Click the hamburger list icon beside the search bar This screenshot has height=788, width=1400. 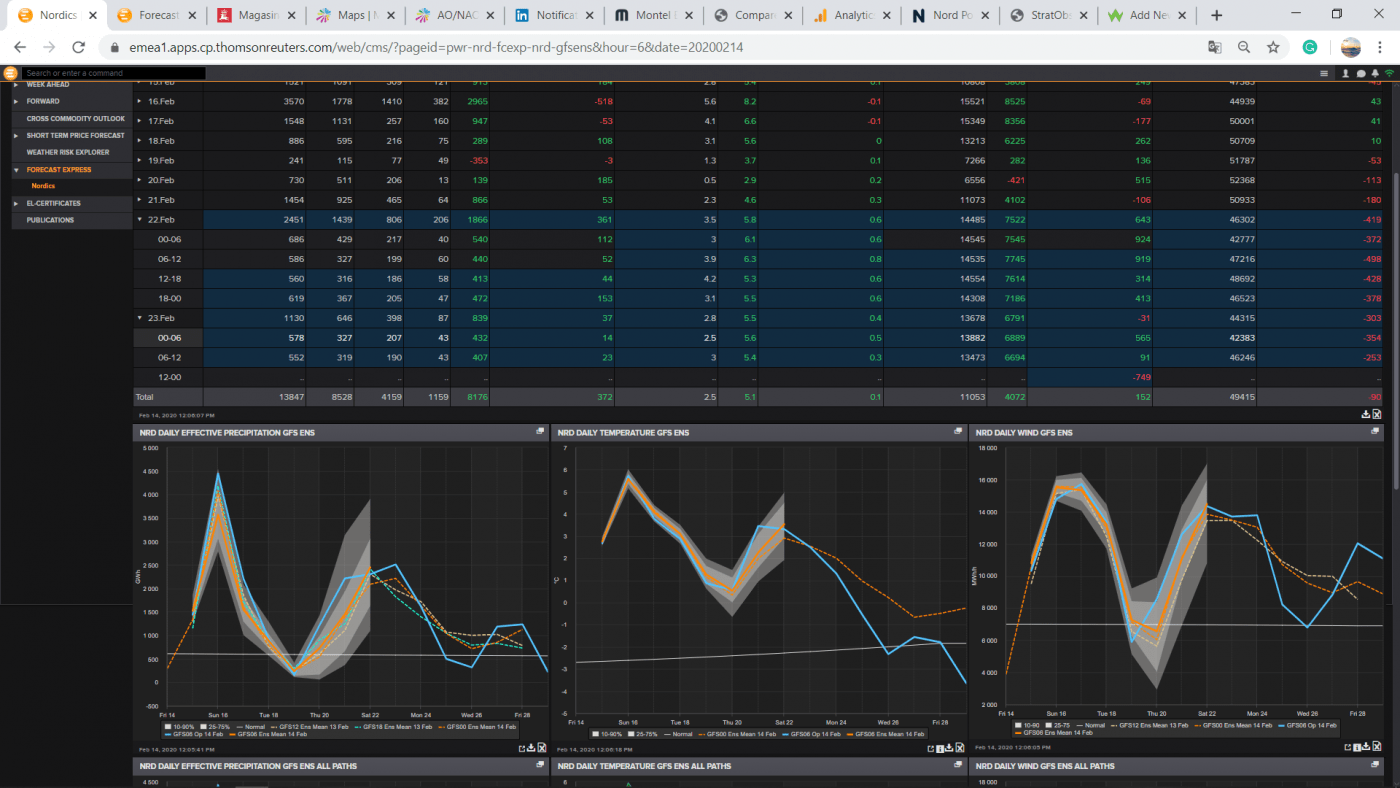[1324, 72]
